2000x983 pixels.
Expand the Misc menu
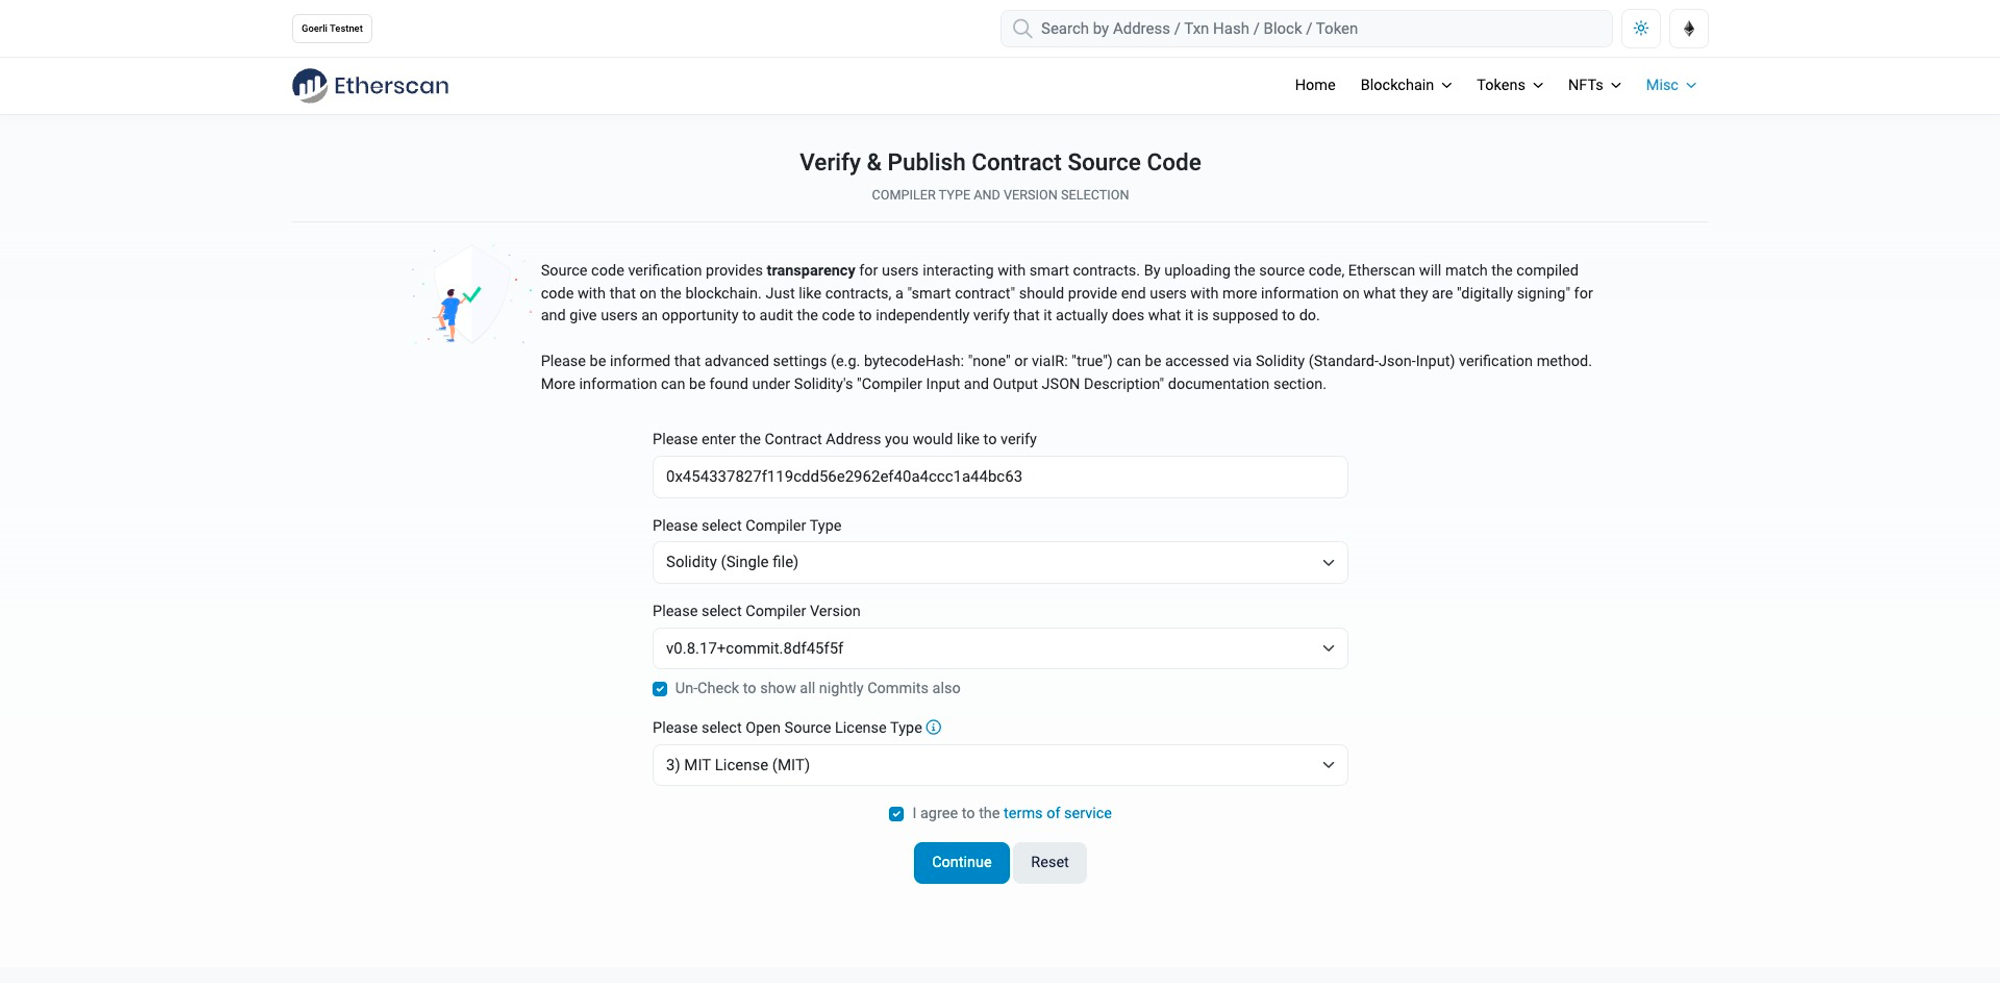pos(1670,85)
